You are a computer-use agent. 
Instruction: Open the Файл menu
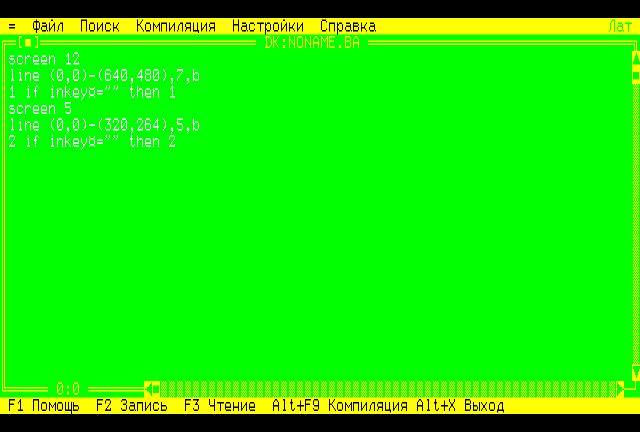coord(48,26)
